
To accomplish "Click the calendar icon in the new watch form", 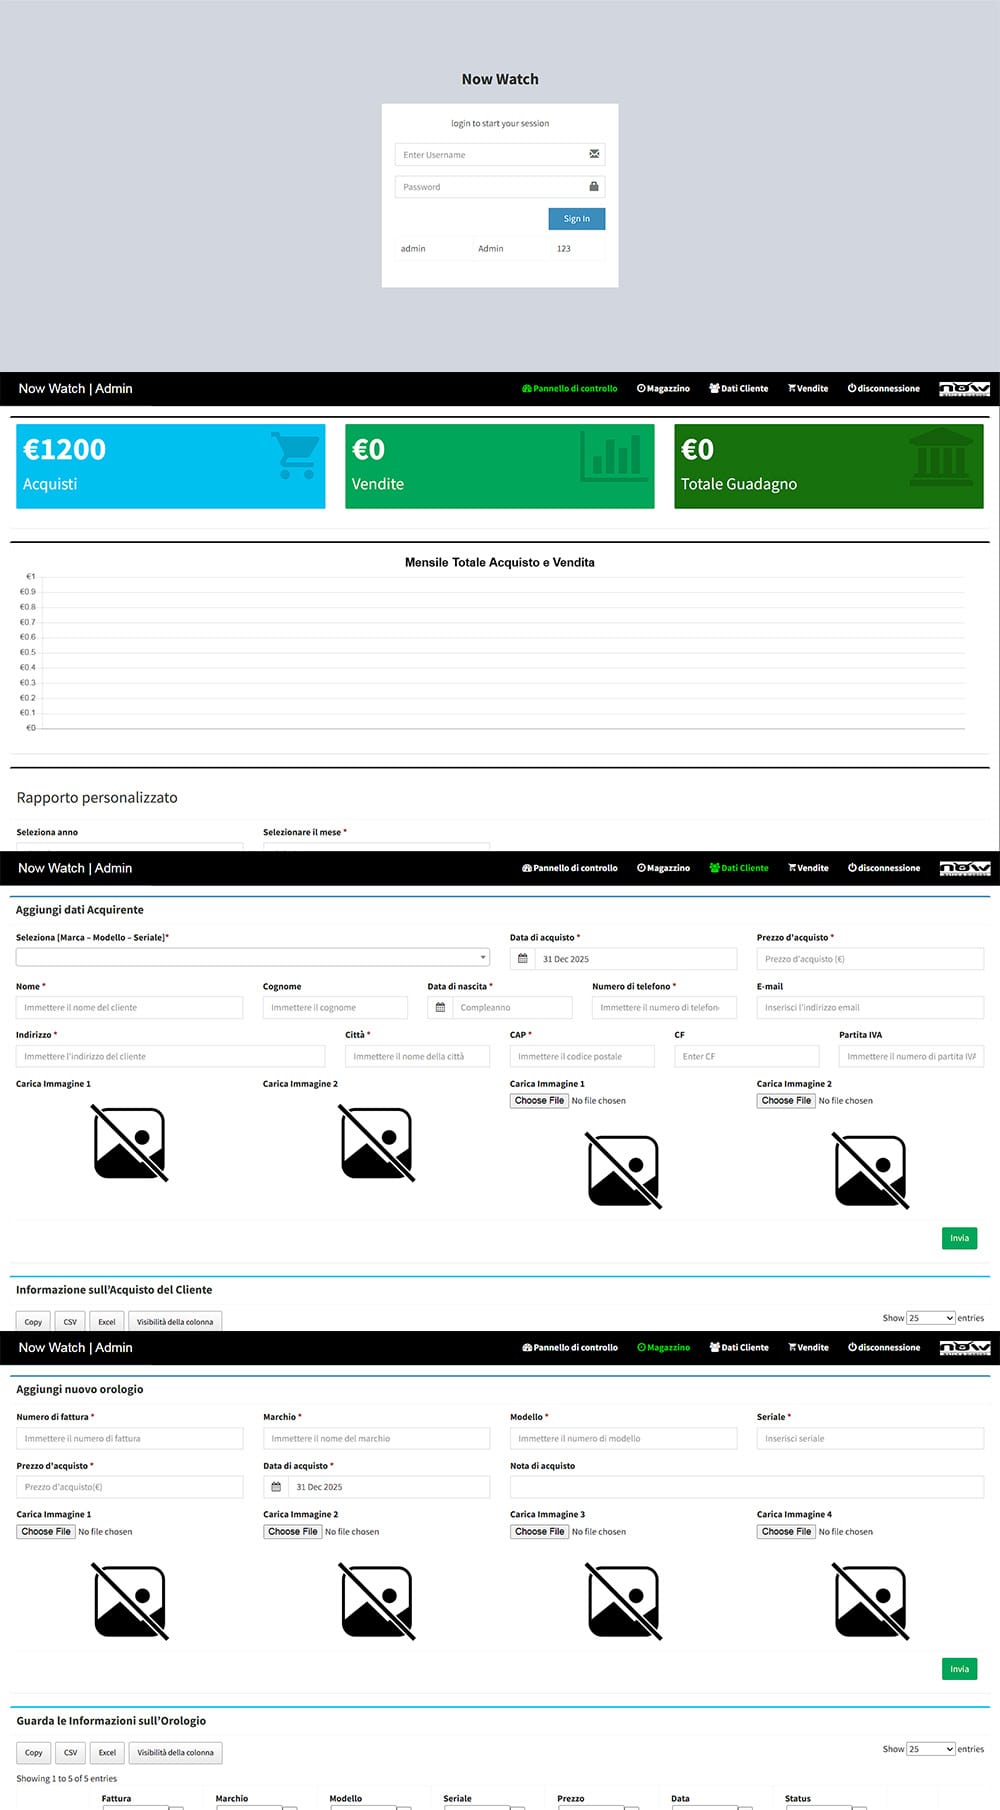I will [276, 1487].
